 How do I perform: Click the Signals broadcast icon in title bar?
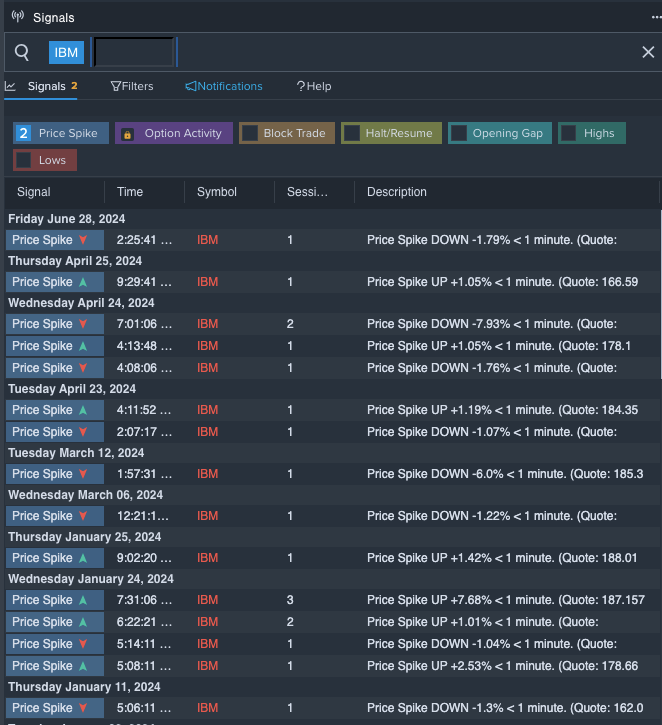click(x=17, y=17)
